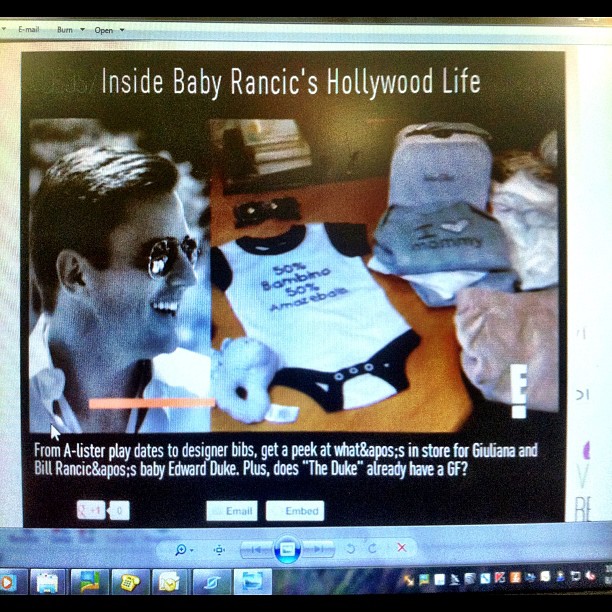Open the zoom magnifier control
This screenshot has height=612, width=612.
(x=181, y=550)
